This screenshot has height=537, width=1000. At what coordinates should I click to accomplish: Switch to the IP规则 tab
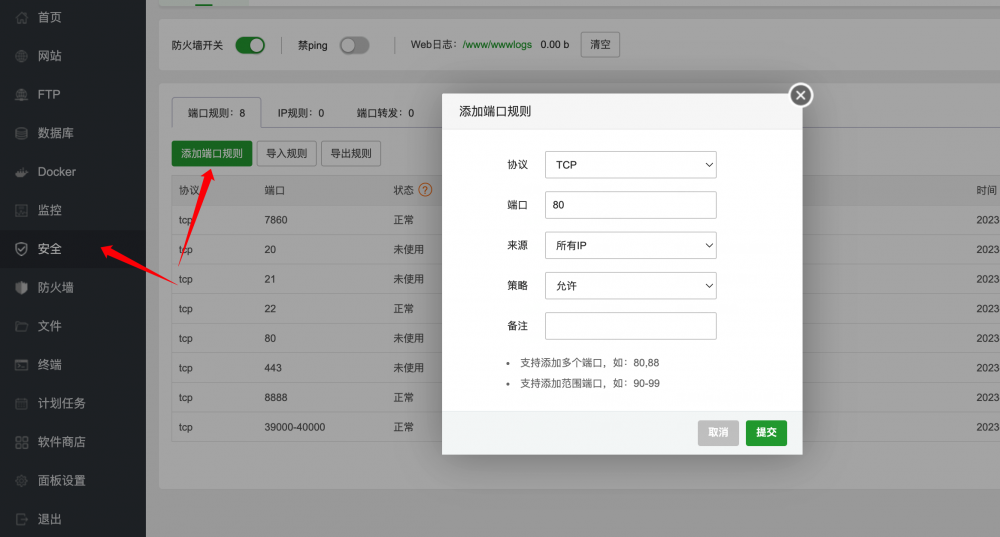click(x=300, y=113)
